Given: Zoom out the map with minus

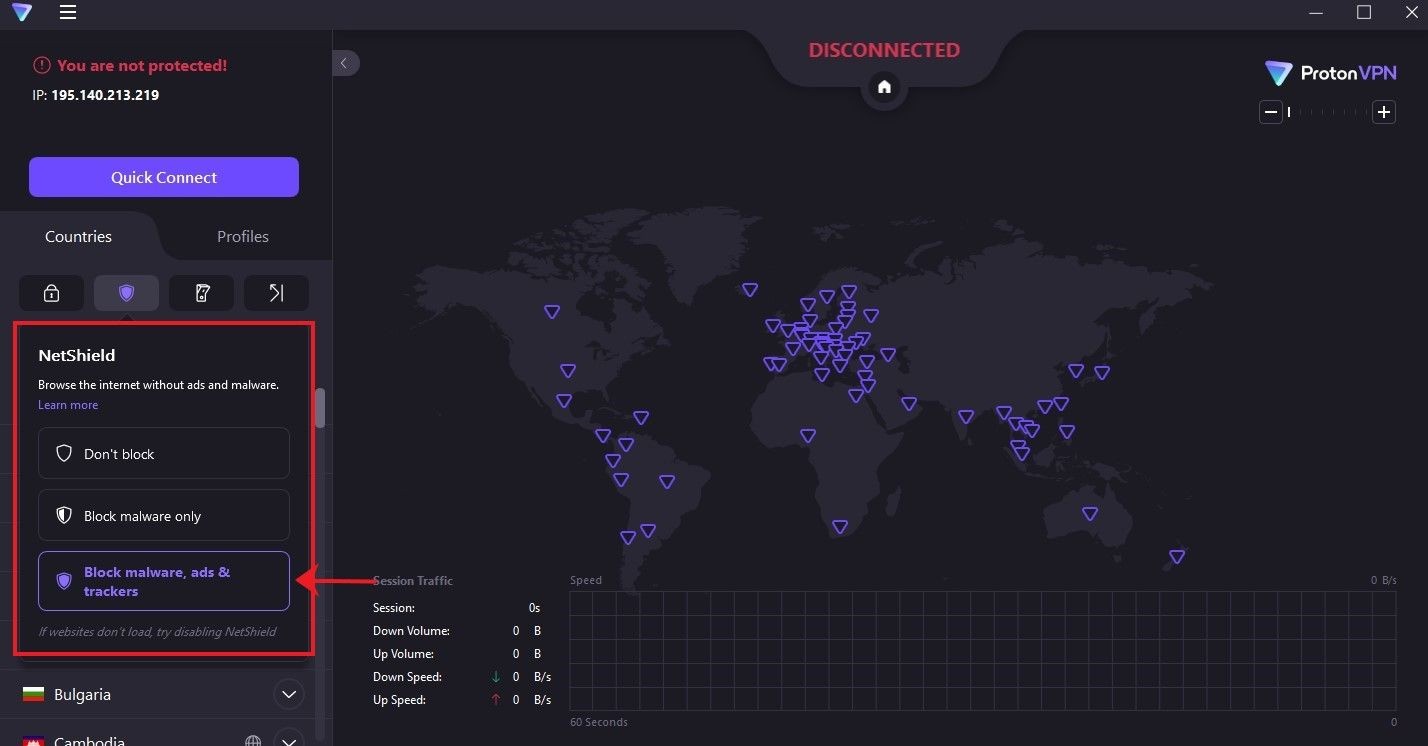Looking at the screenshot, I should tap(1271, 112).
